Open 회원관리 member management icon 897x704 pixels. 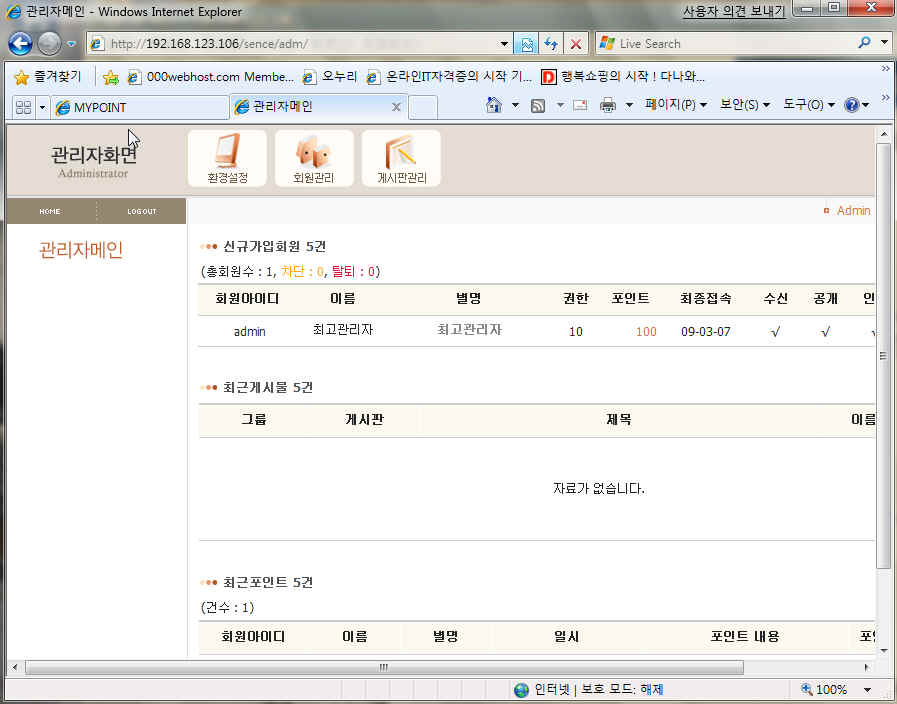click(x=313, y=158)
